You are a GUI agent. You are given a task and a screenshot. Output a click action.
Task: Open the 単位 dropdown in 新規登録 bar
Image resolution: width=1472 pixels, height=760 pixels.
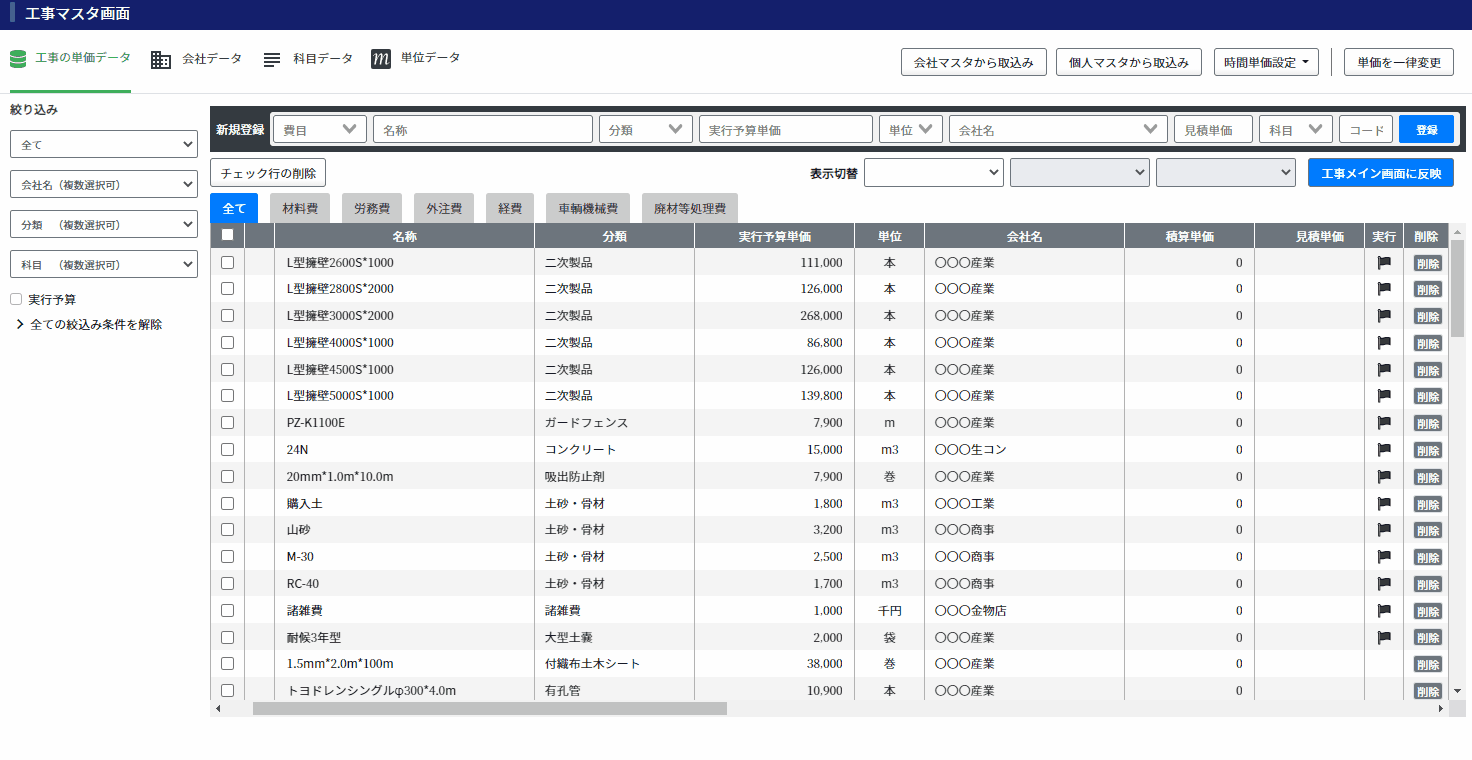(x=911, y=129)
